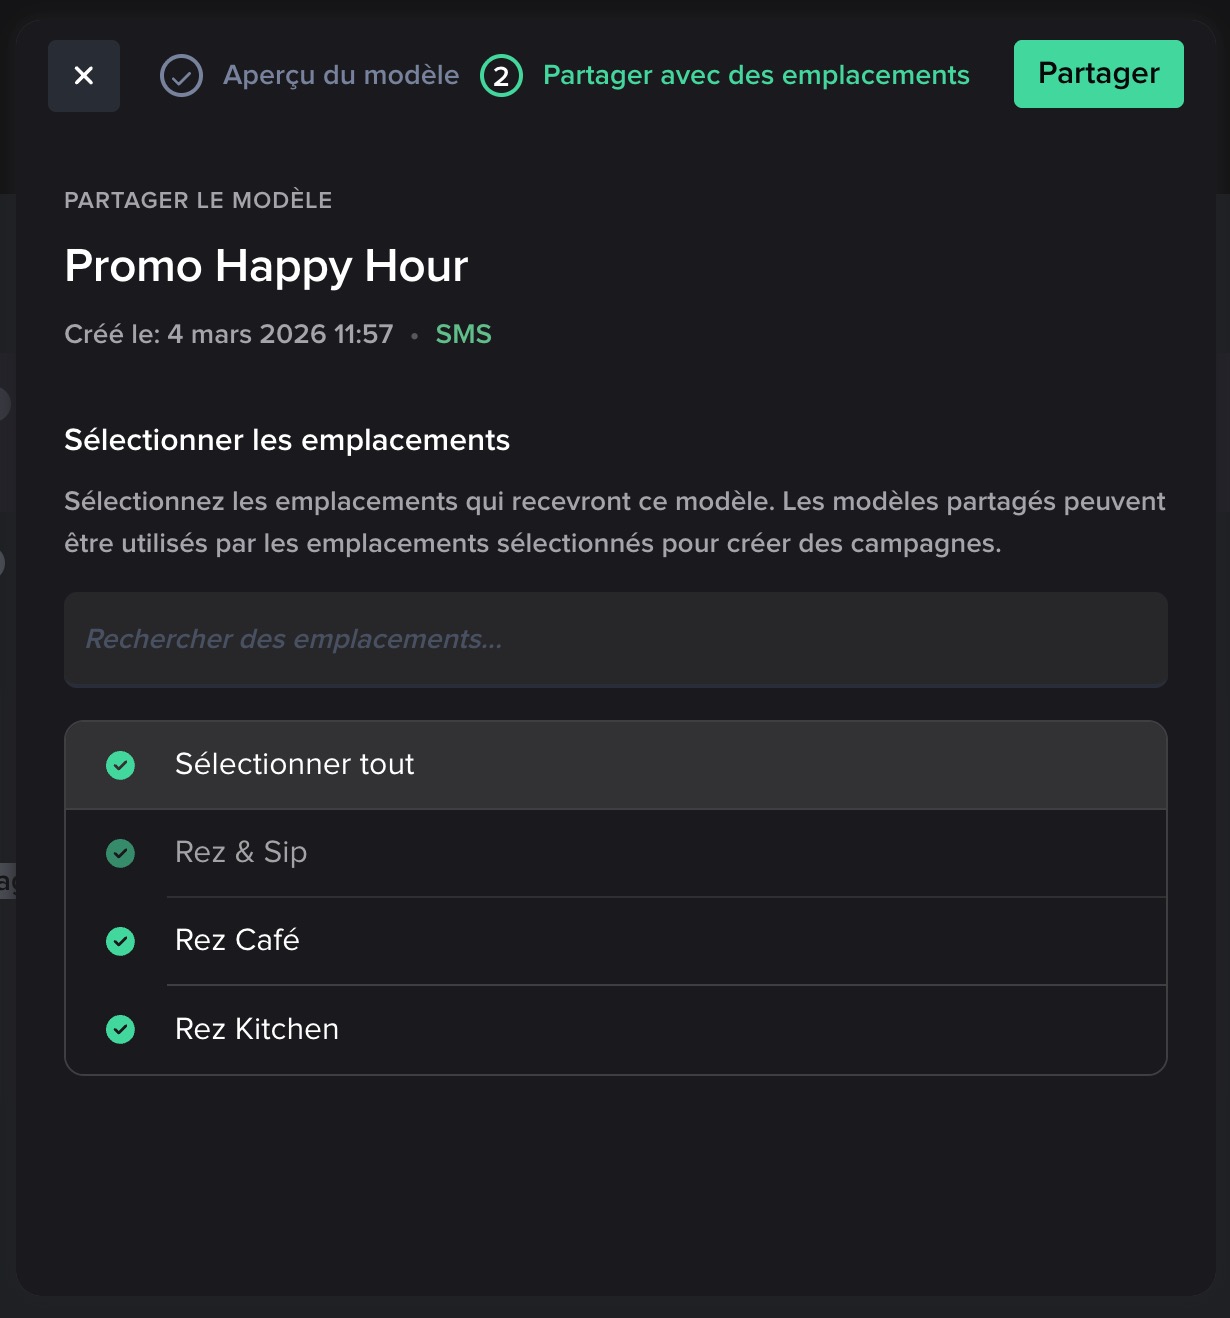Uncheck the Sélectionner tout checkbox

coord(121,765)
